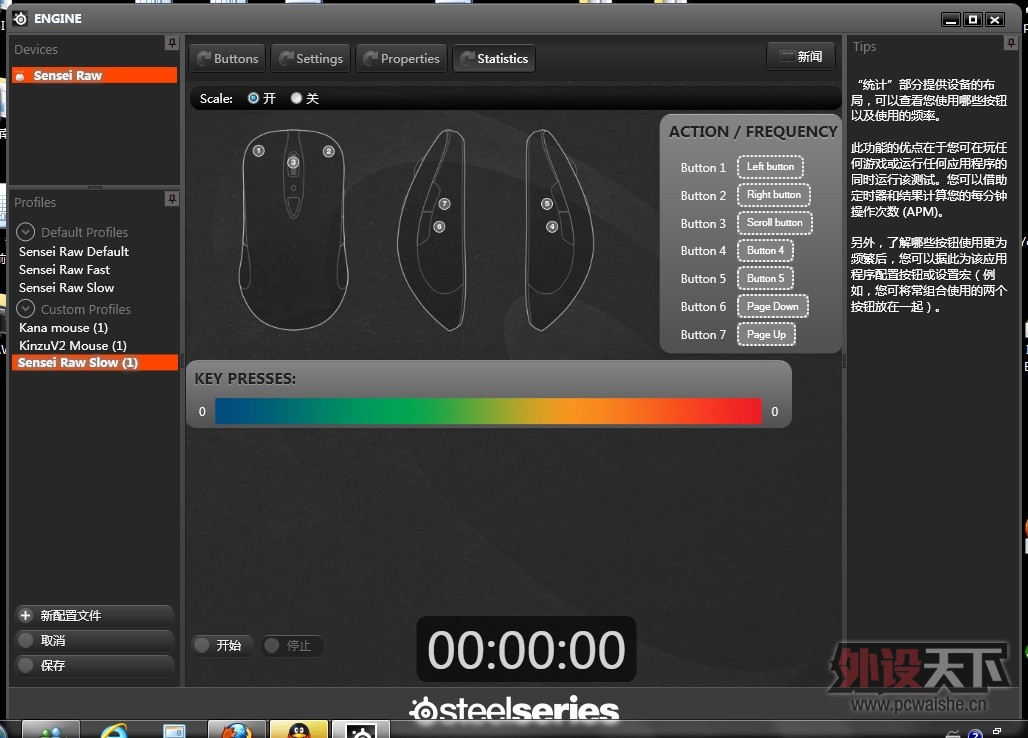Switch to the Settings tab
The height and width of the screenshot is (738, 1028).
point(311,58)
